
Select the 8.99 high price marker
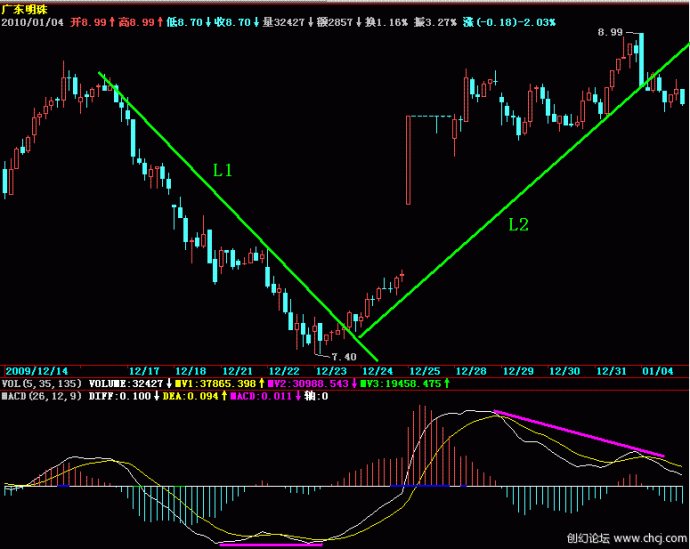tap(609, 33)
